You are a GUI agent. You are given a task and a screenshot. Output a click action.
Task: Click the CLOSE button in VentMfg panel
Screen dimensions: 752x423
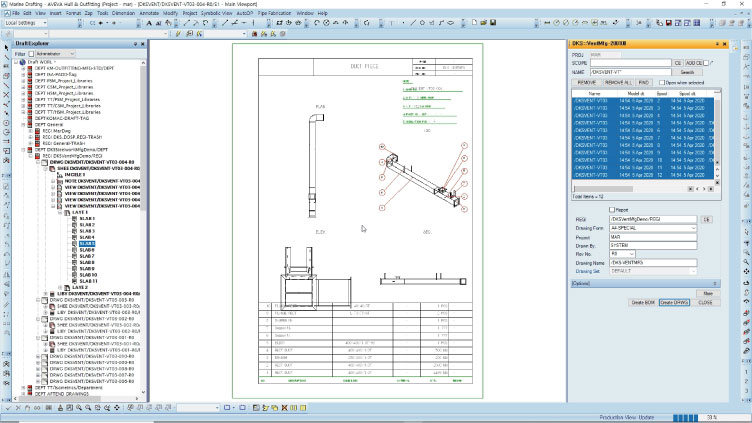[x=705, y=303]
